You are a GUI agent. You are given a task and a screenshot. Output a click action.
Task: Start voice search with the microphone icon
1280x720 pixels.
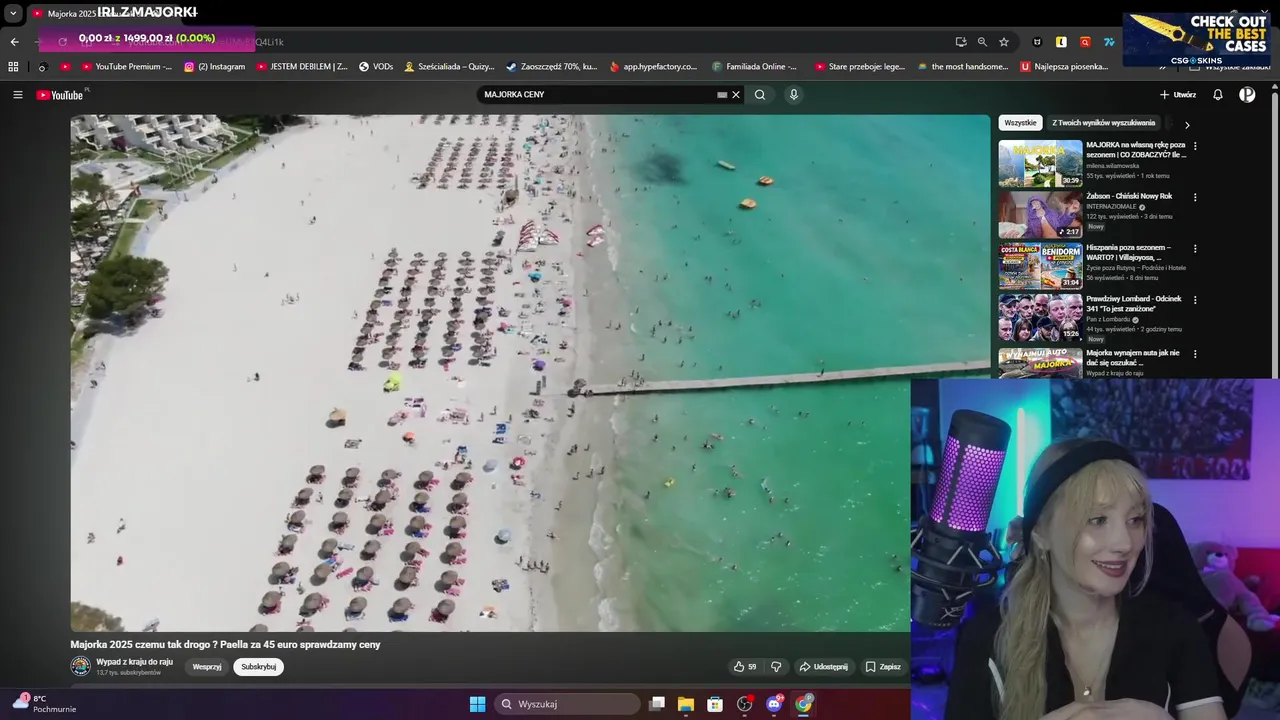click(x=794, y=95)
